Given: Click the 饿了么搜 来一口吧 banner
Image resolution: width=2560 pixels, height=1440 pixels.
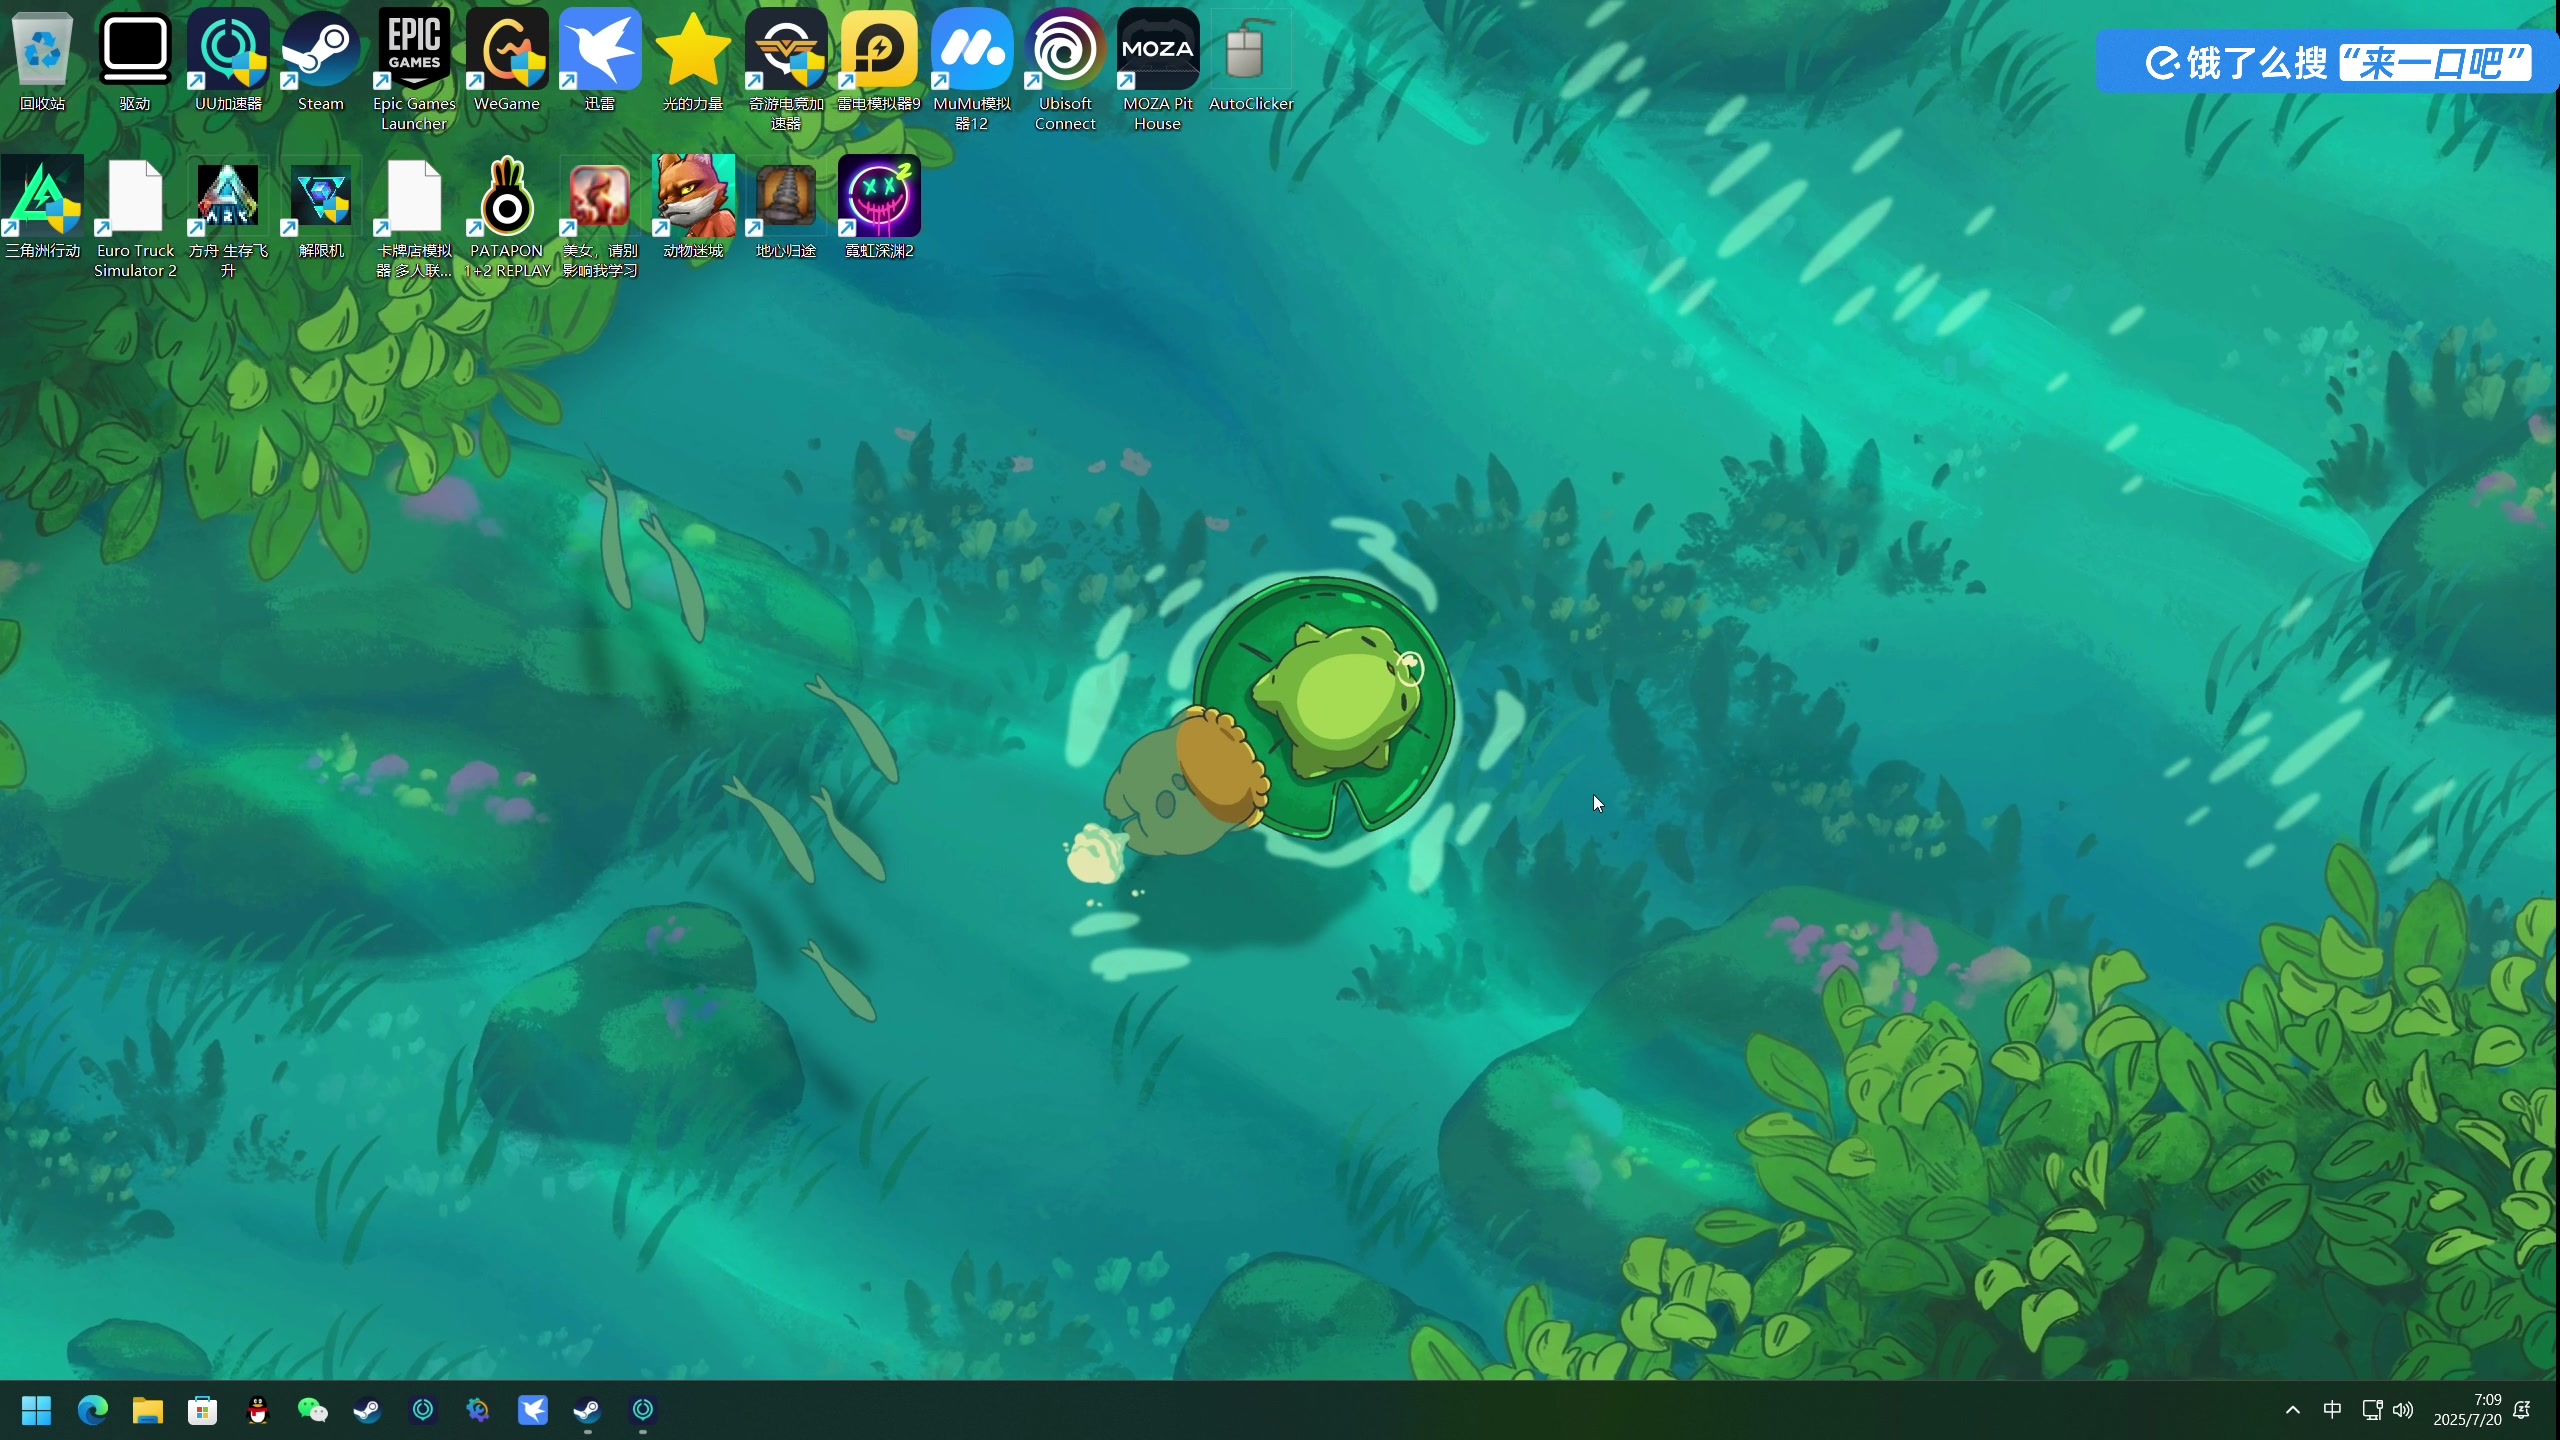Looking at the screenshot, I should [x=2326, y=62].
